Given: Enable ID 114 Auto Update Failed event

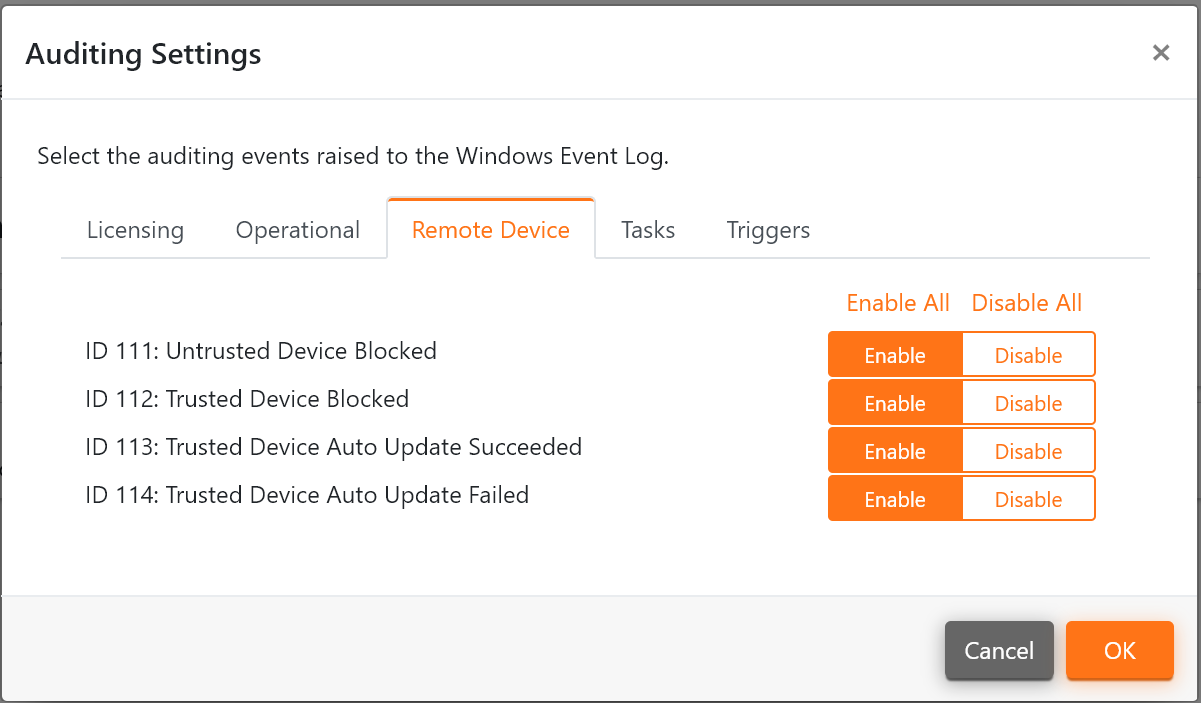Looking at the screenshot, I should click(895, 499).
